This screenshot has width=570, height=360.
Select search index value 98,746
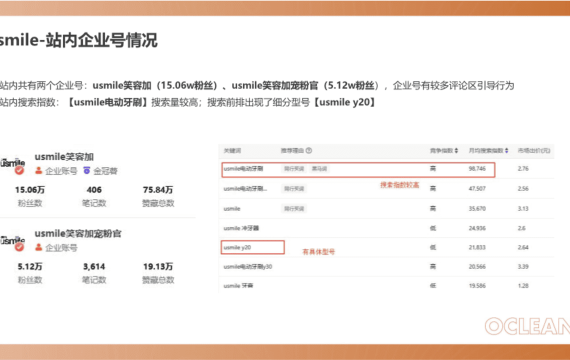(477, 169)
